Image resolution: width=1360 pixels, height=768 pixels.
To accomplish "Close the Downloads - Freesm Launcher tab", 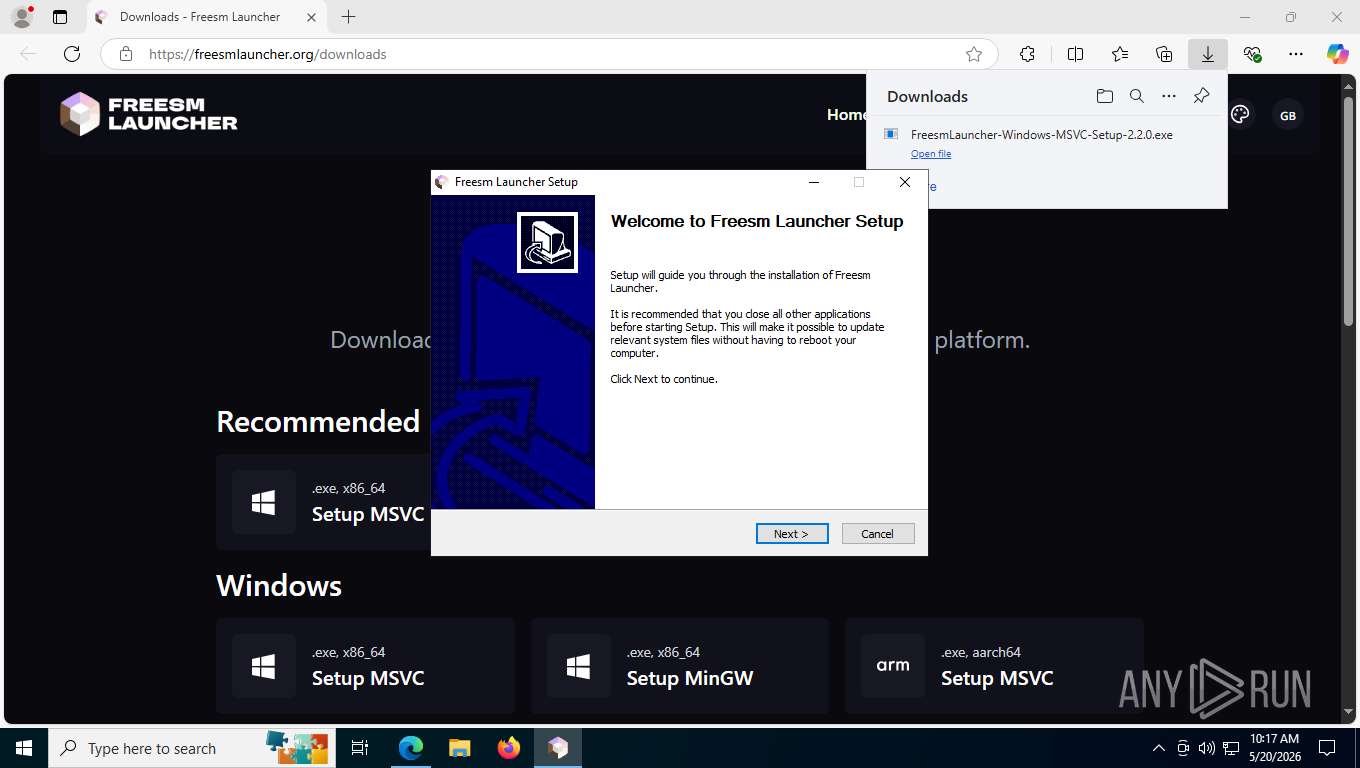I will [x=311, y=17].
